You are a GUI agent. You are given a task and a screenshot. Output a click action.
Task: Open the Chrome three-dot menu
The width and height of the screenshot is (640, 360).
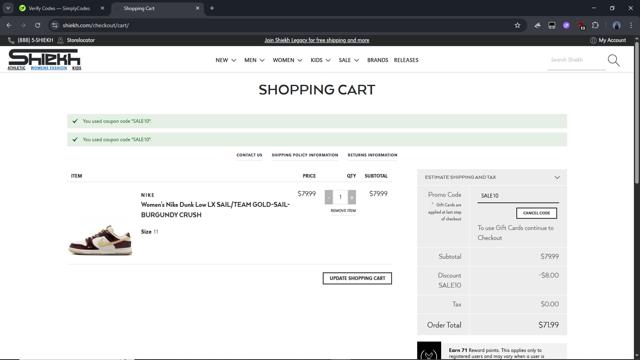631,25
